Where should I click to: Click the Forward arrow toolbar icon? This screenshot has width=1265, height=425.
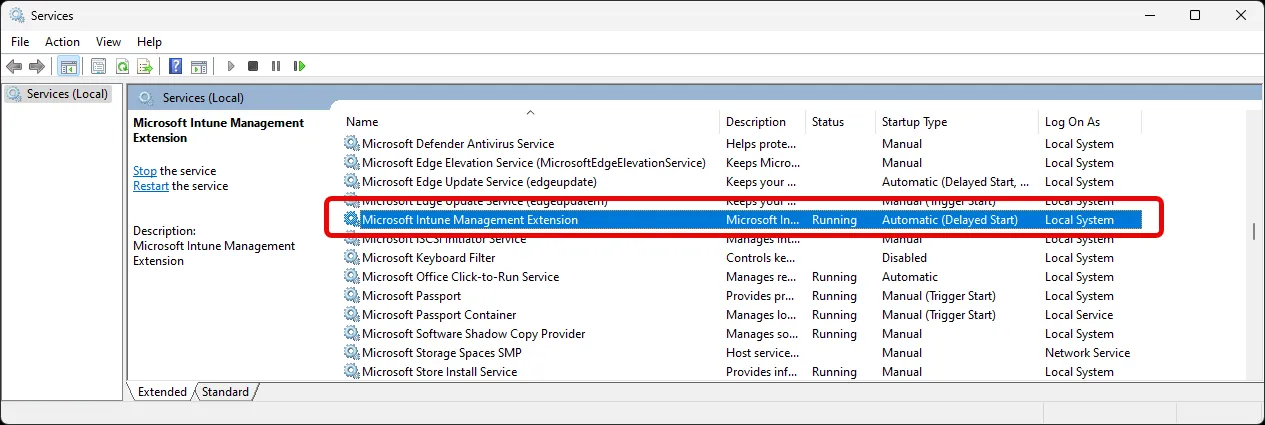pos(37,66)
